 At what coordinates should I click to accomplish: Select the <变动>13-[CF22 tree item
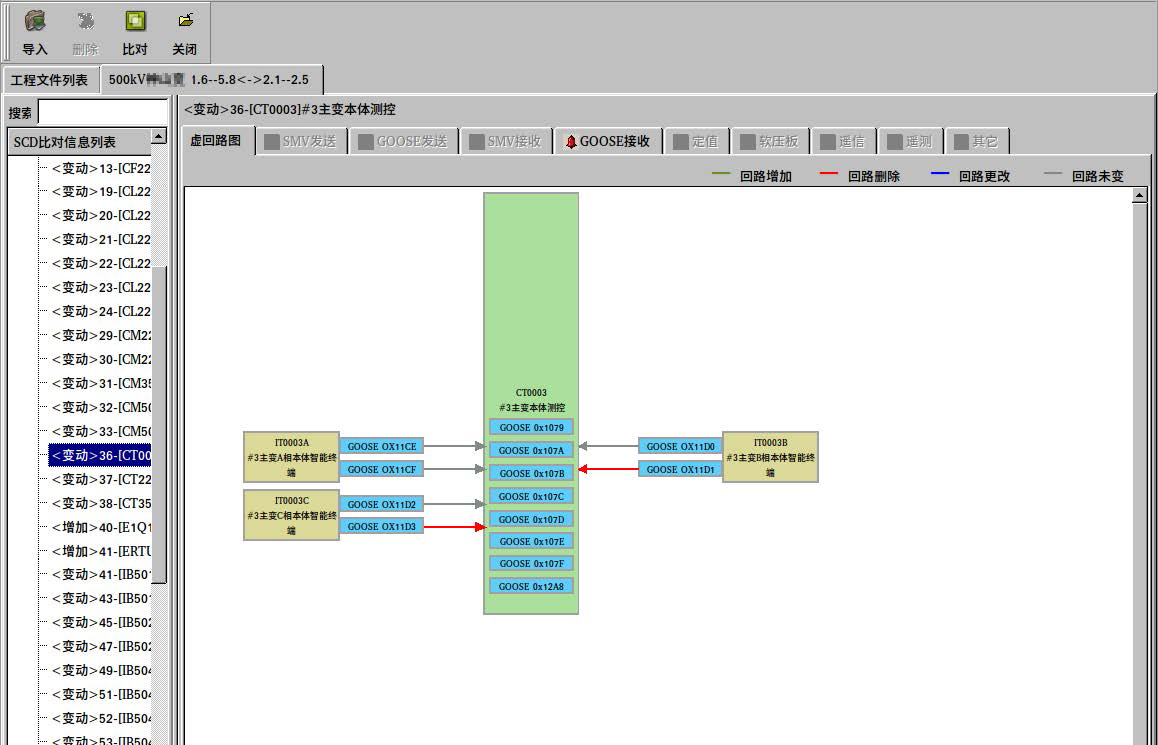[x=101, y=168]
